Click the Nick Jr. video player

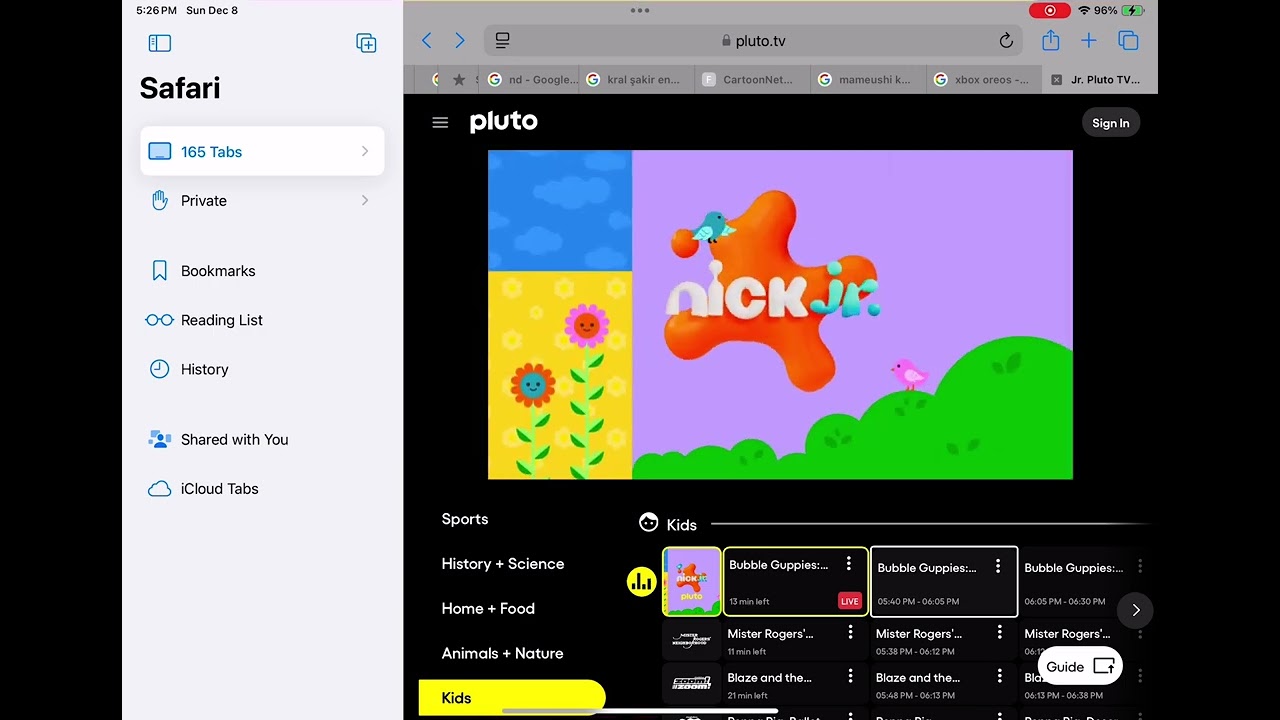click(x=780, y=315)
